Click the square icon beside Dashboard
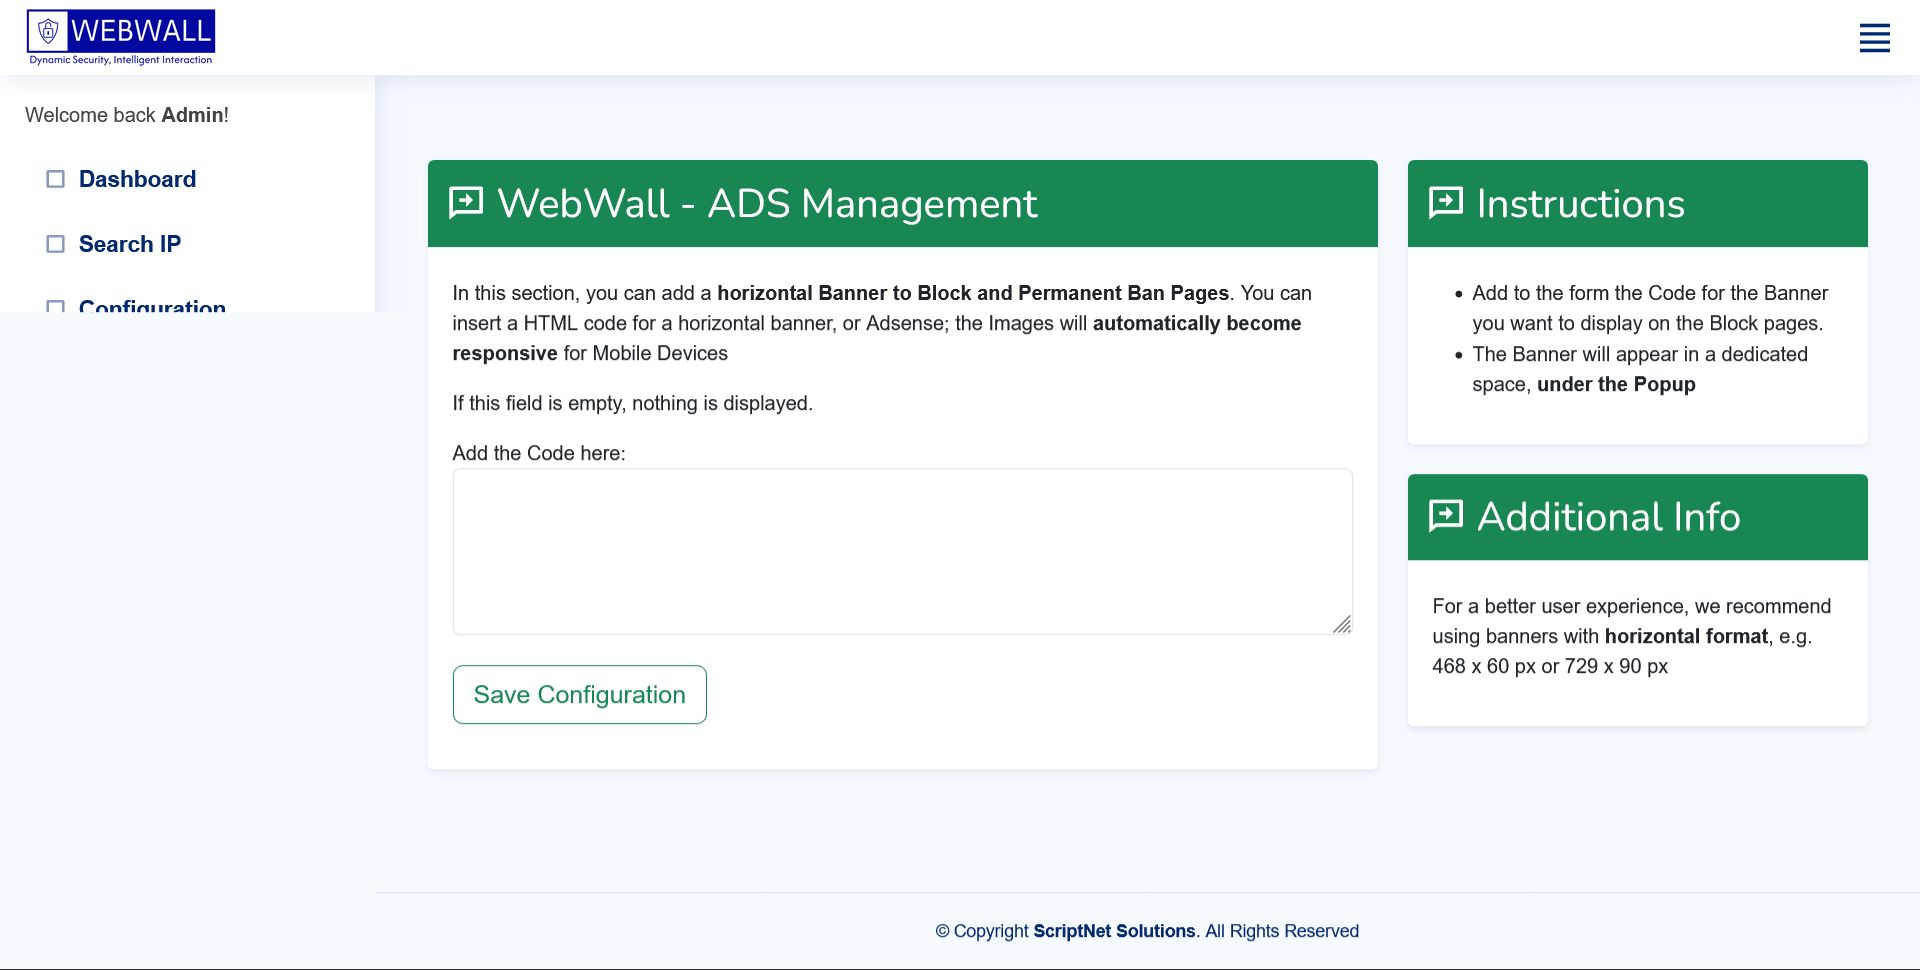Image resolution: width=1920 pixels, height=970 pixels. click(x=56, y=179)
